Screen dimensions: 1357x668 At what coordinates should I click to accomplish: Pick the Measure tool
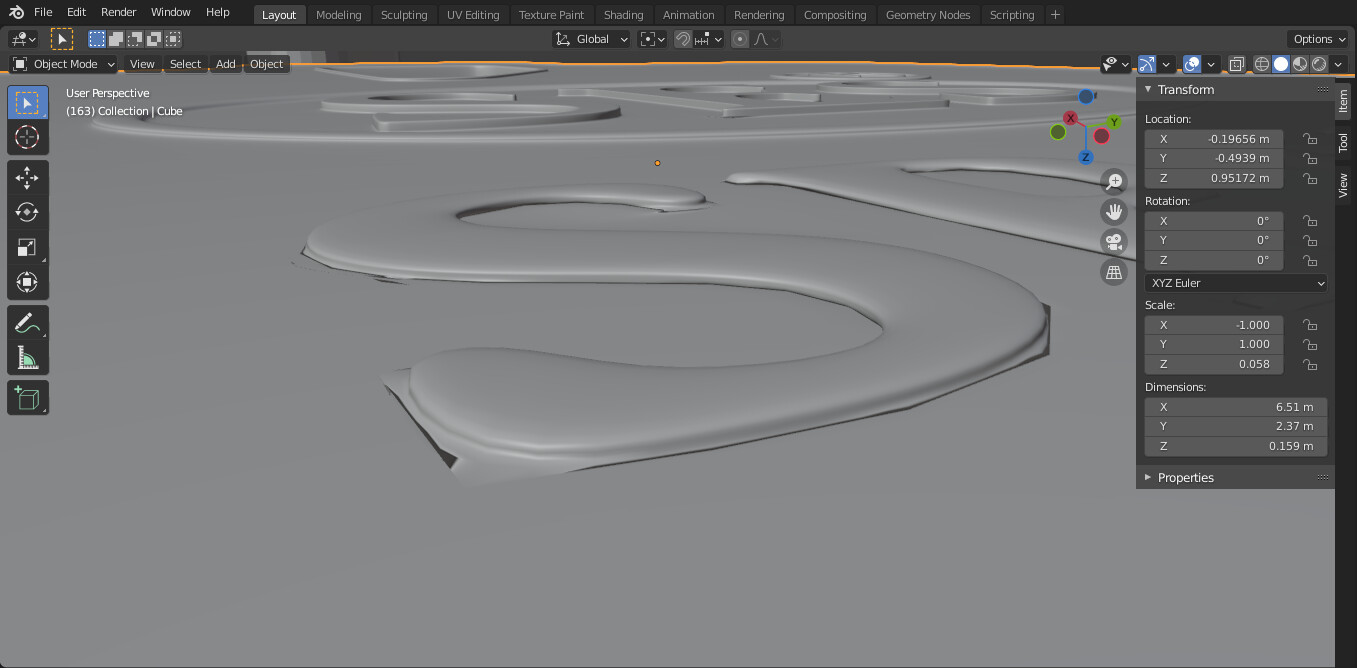(27, 357)
